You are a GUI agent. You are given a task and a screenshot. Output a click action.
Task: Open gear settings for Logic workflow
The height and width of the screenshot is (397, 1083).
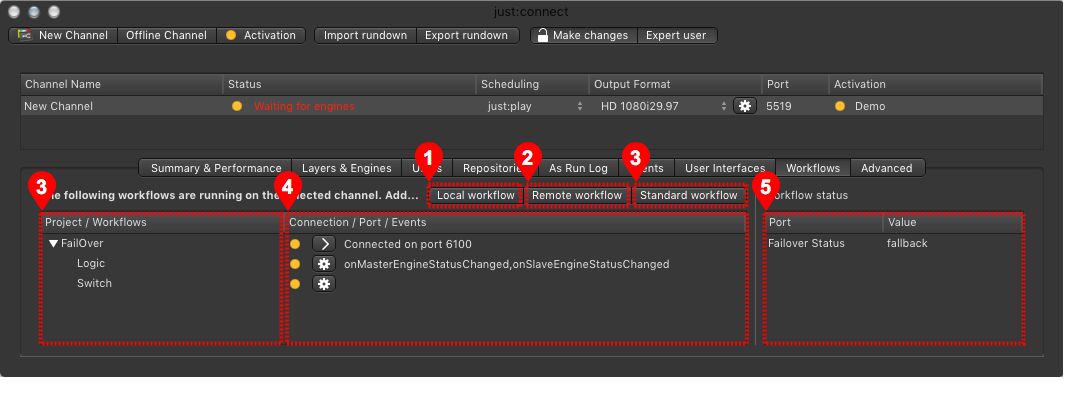pyautogui.click(x=324, y=264)
